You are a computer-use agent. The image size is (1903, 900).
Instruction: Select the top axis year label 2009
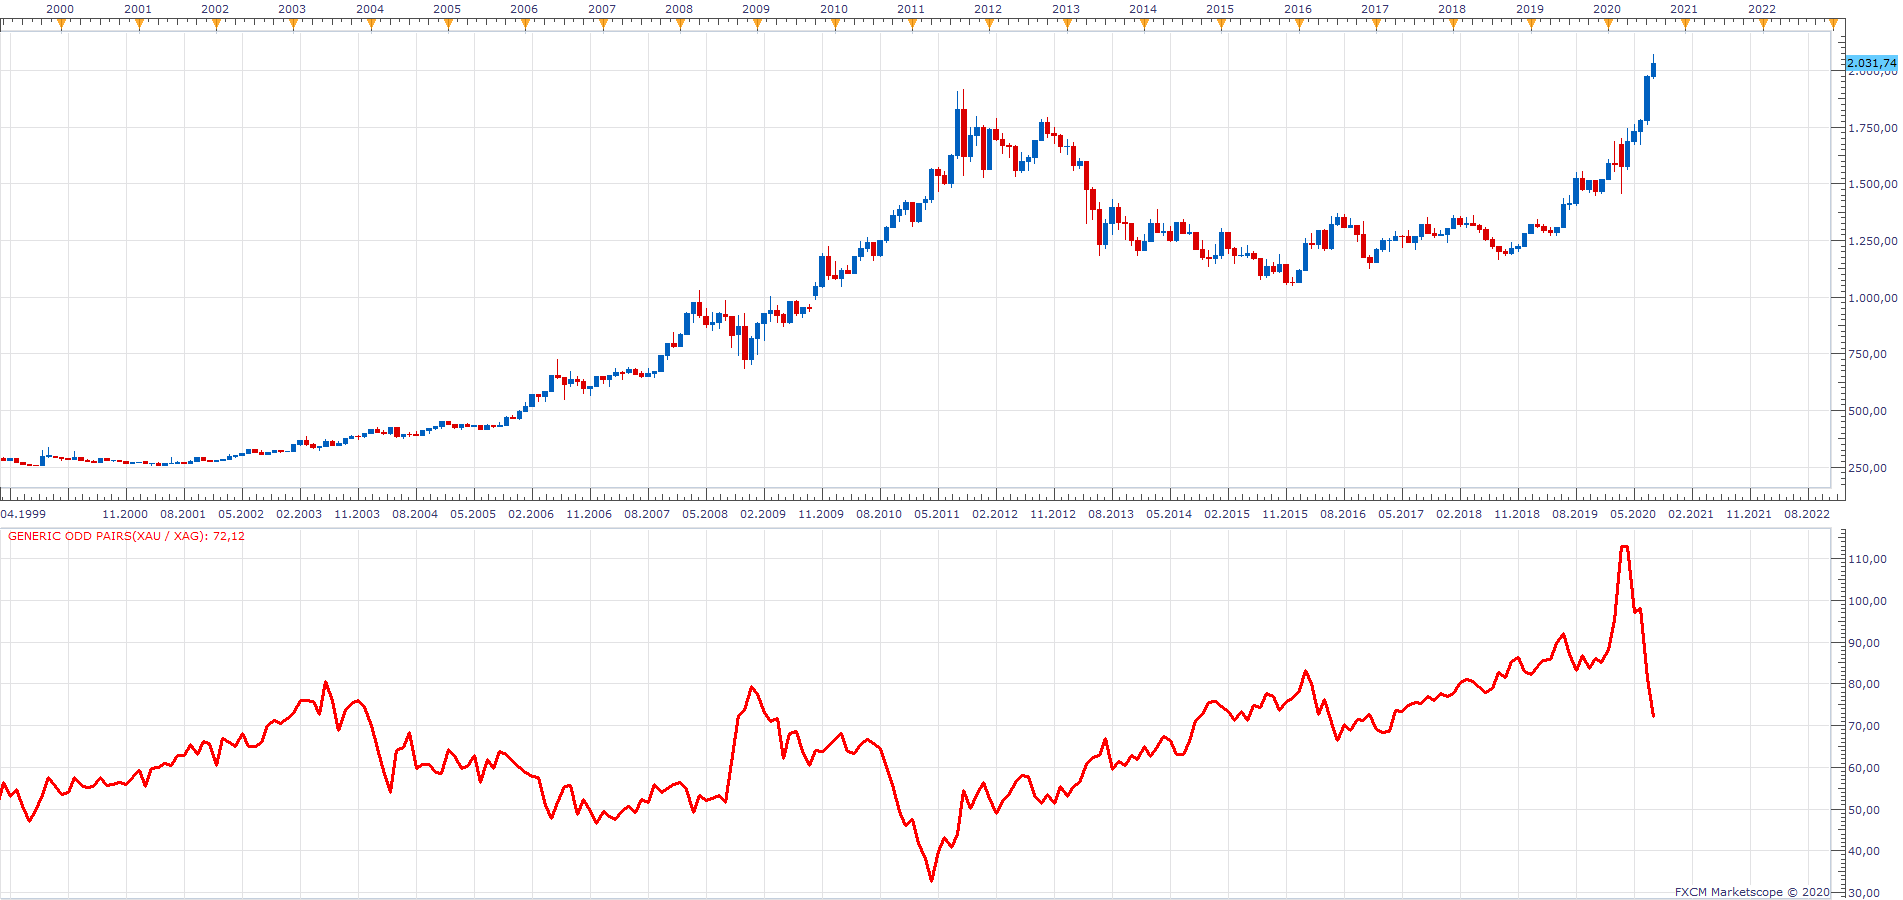[x=756, y=9]
